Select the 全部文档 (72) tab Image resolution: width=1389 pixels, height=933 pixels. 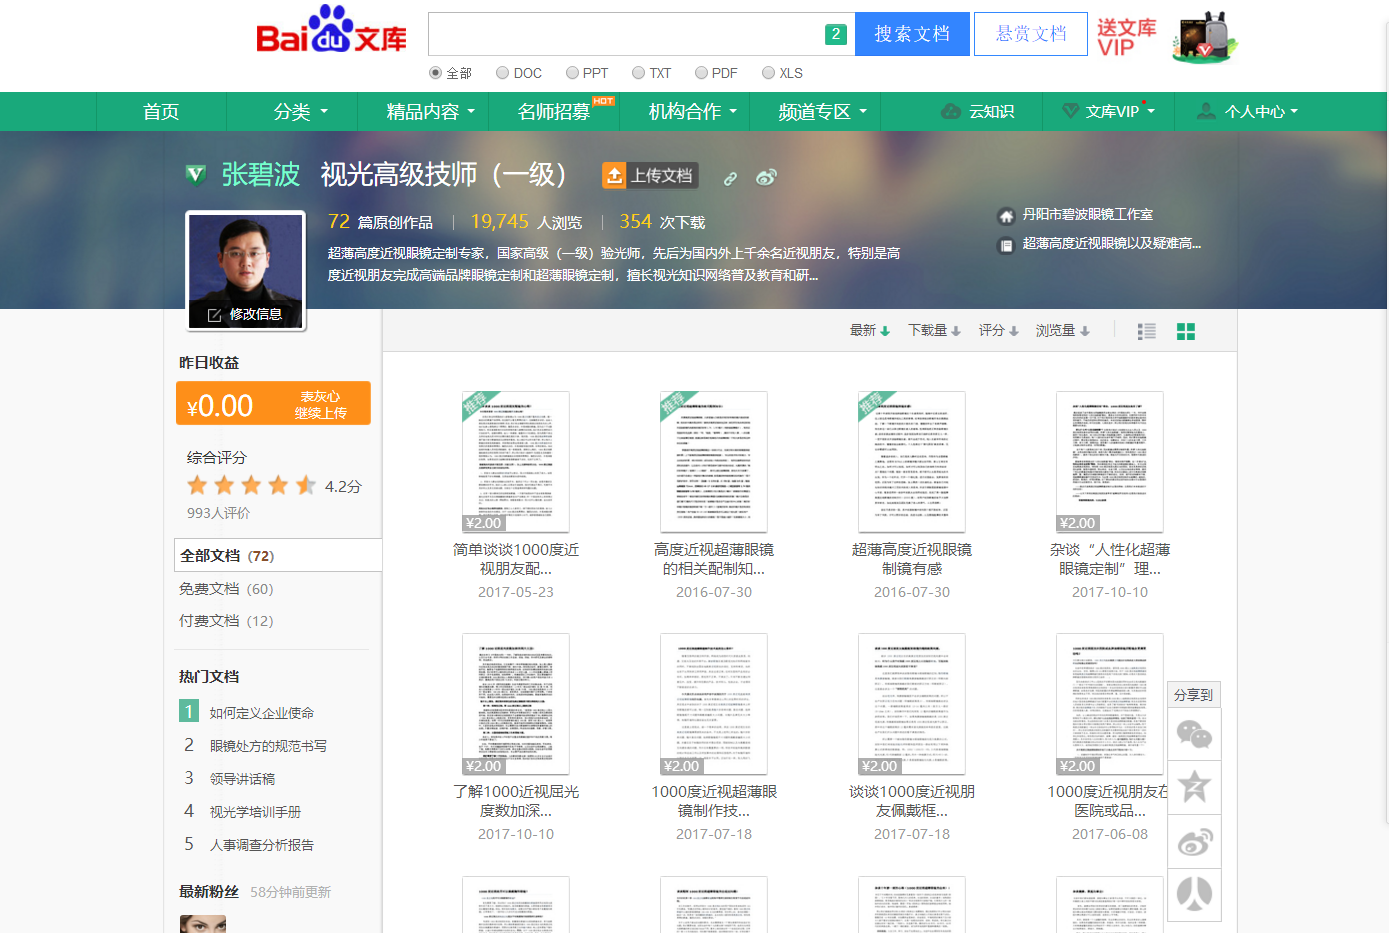(278, 556)
